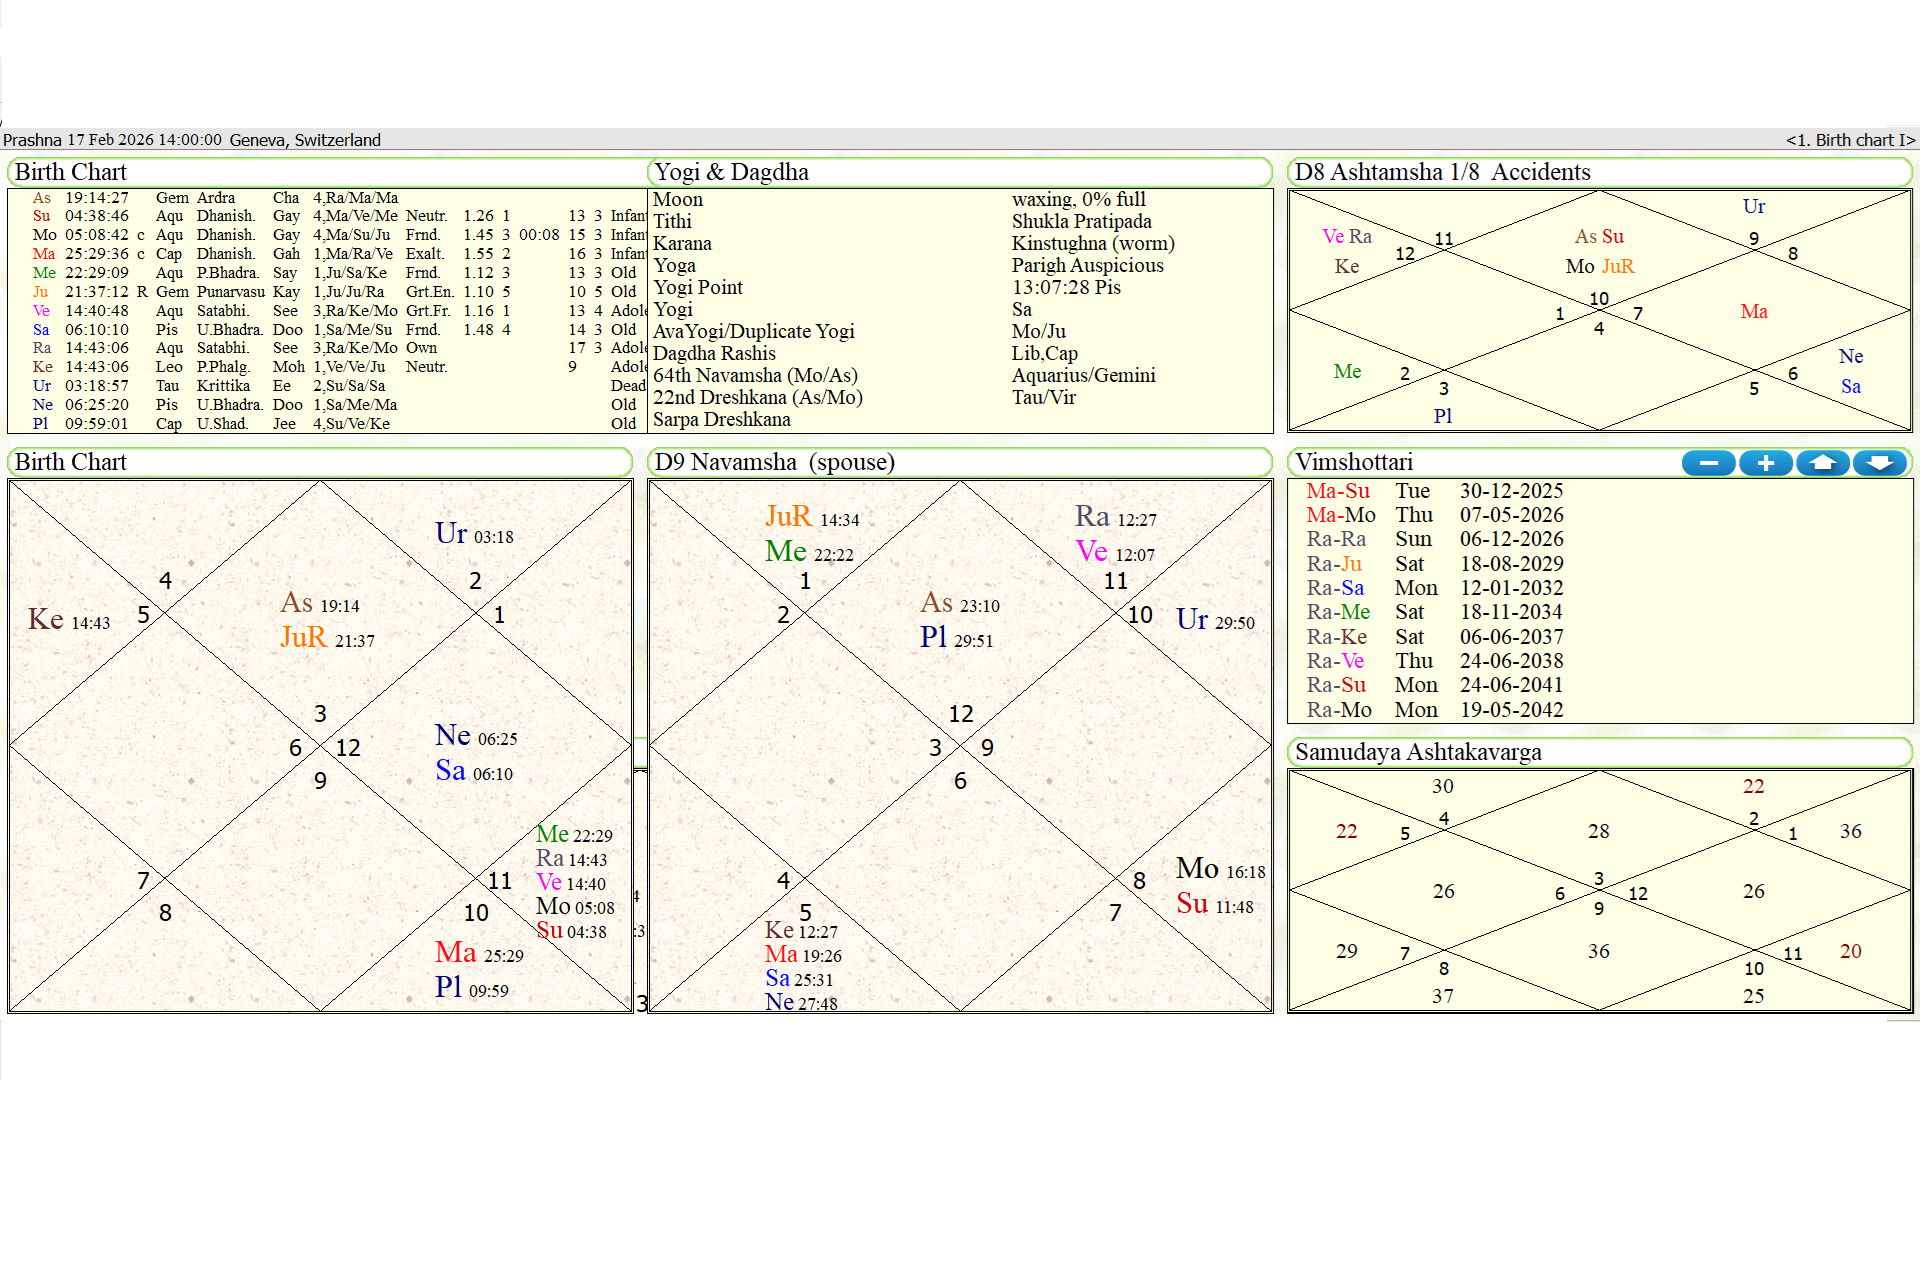Screen dimensions: 1920x1280
Task: Click the '1. Birth chart I' page selector
Action: tap(1849, 140)
